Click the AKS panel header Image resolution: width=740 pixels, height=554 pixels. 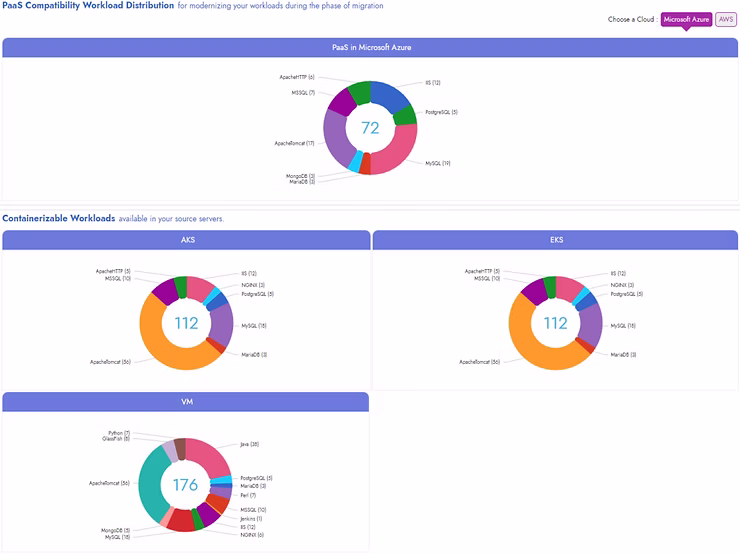pyautogui.click(x=186, y=240)
